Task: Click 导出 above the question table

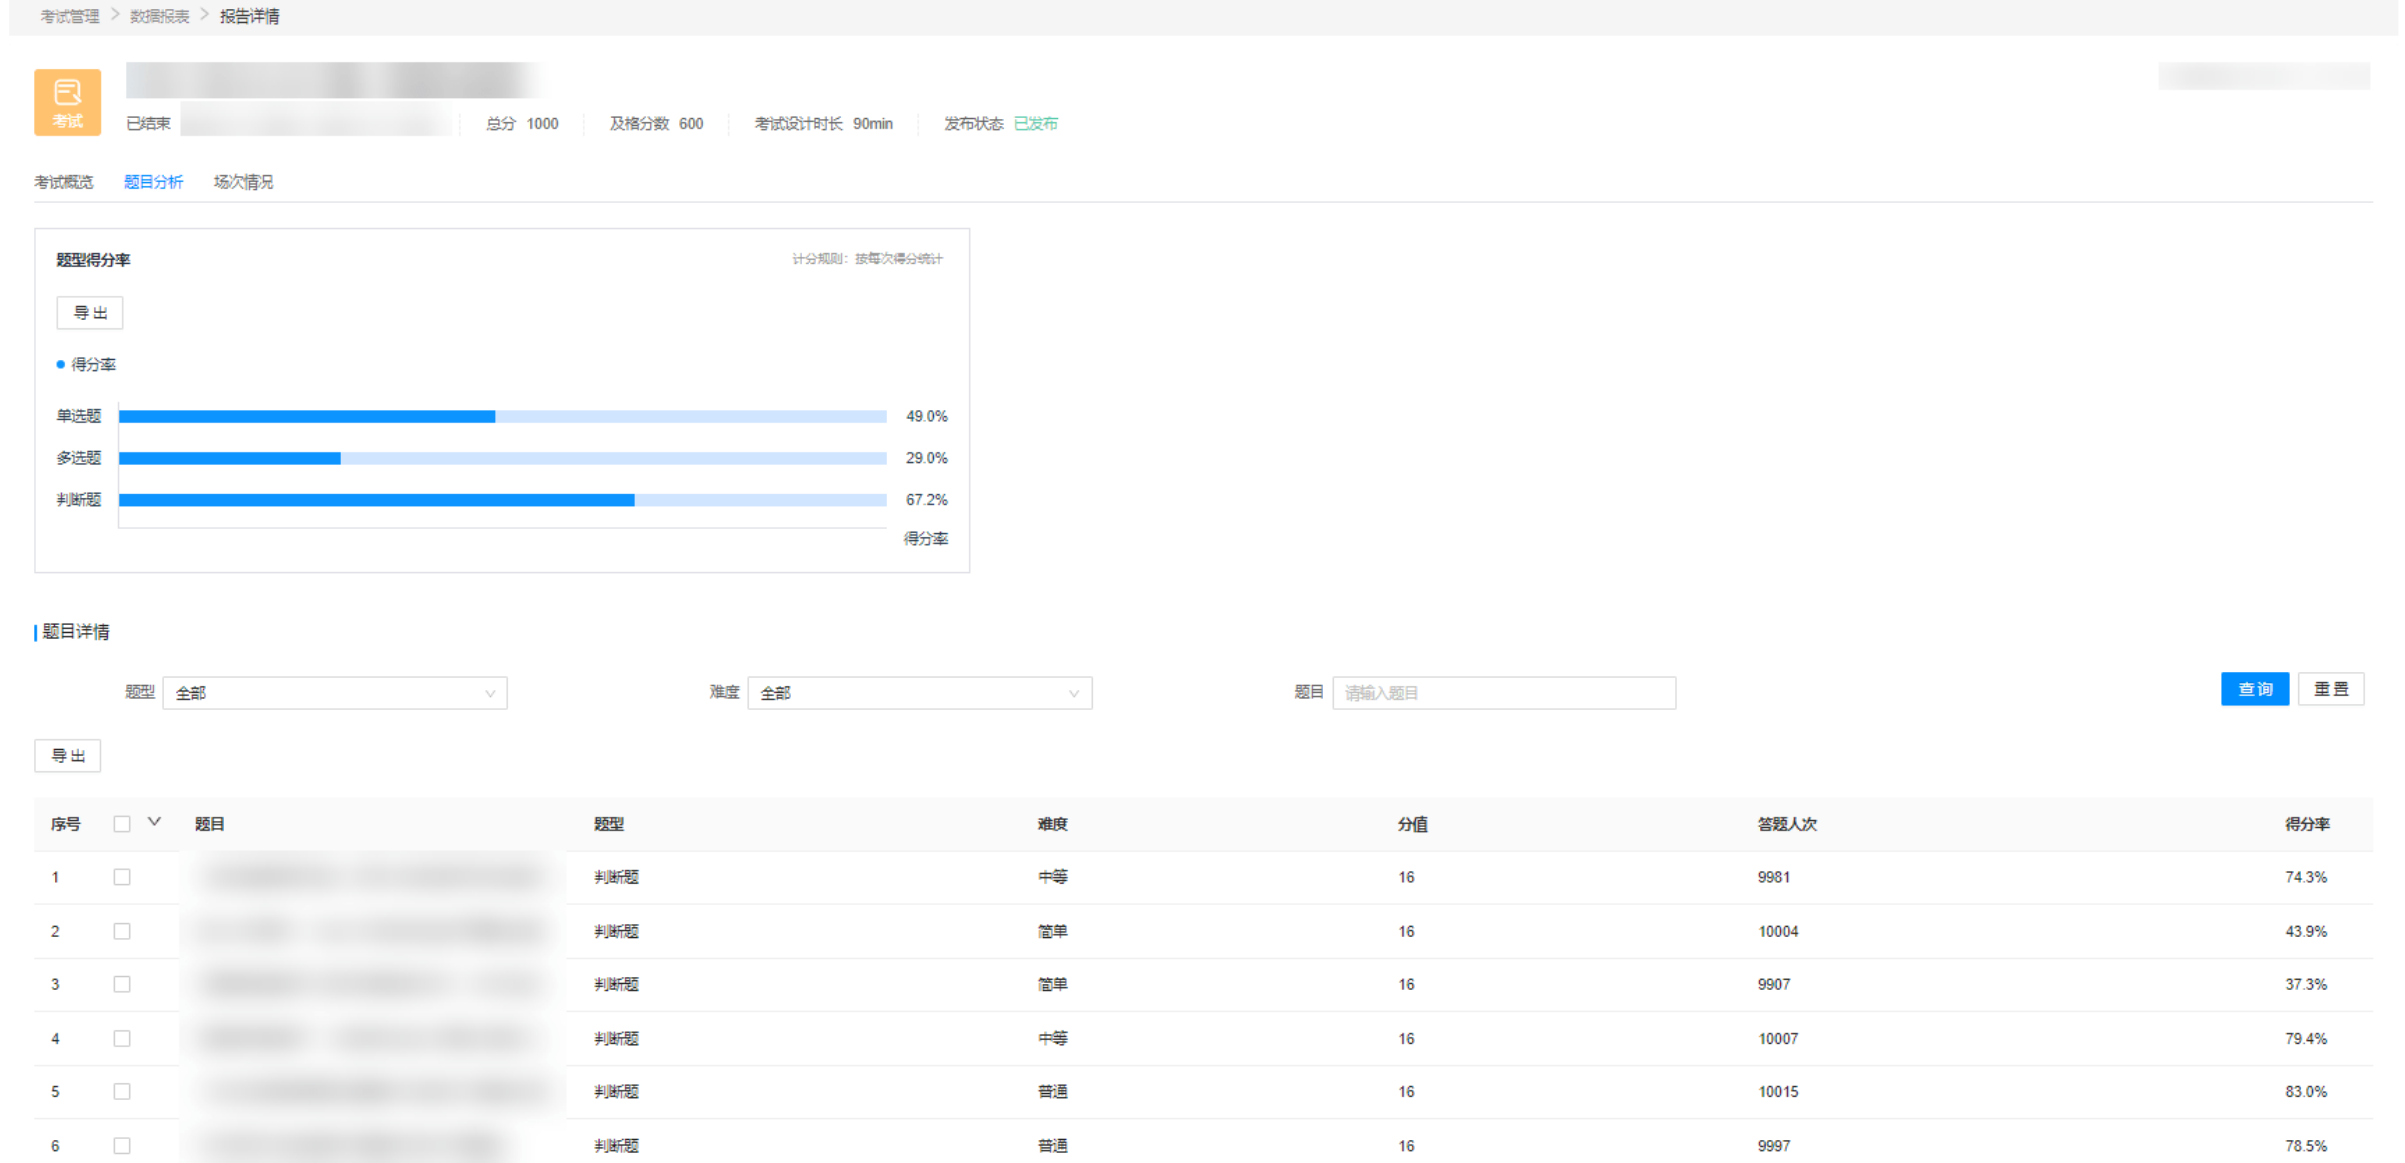Action: [x=68, y=756]
